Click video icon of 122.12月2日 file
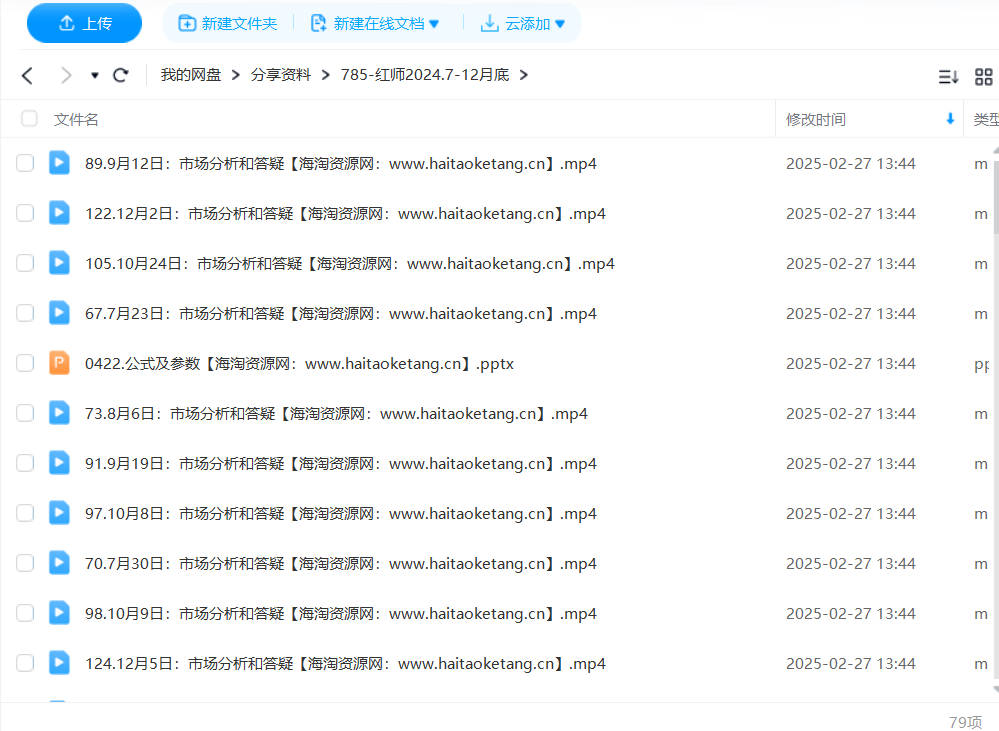 coord(59,213)
